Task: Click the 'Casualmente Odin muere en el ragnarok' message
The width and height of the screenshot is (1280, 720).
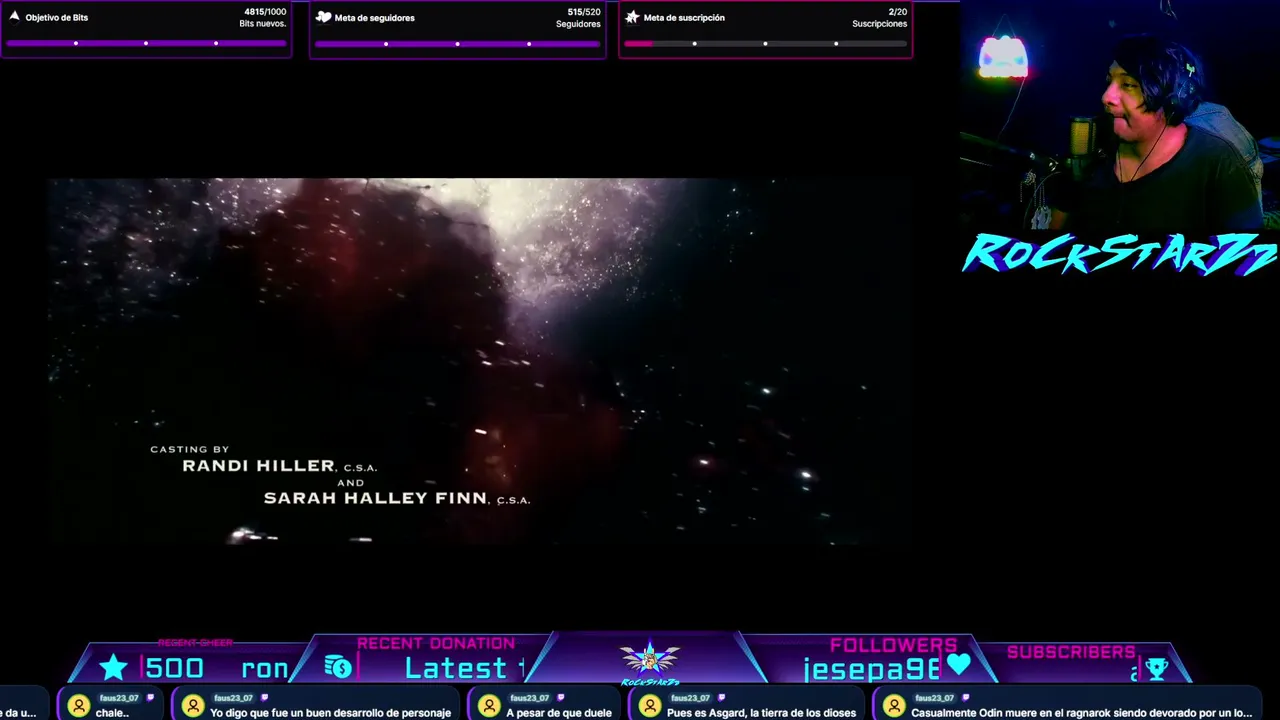Action: tap(1081, 713)
